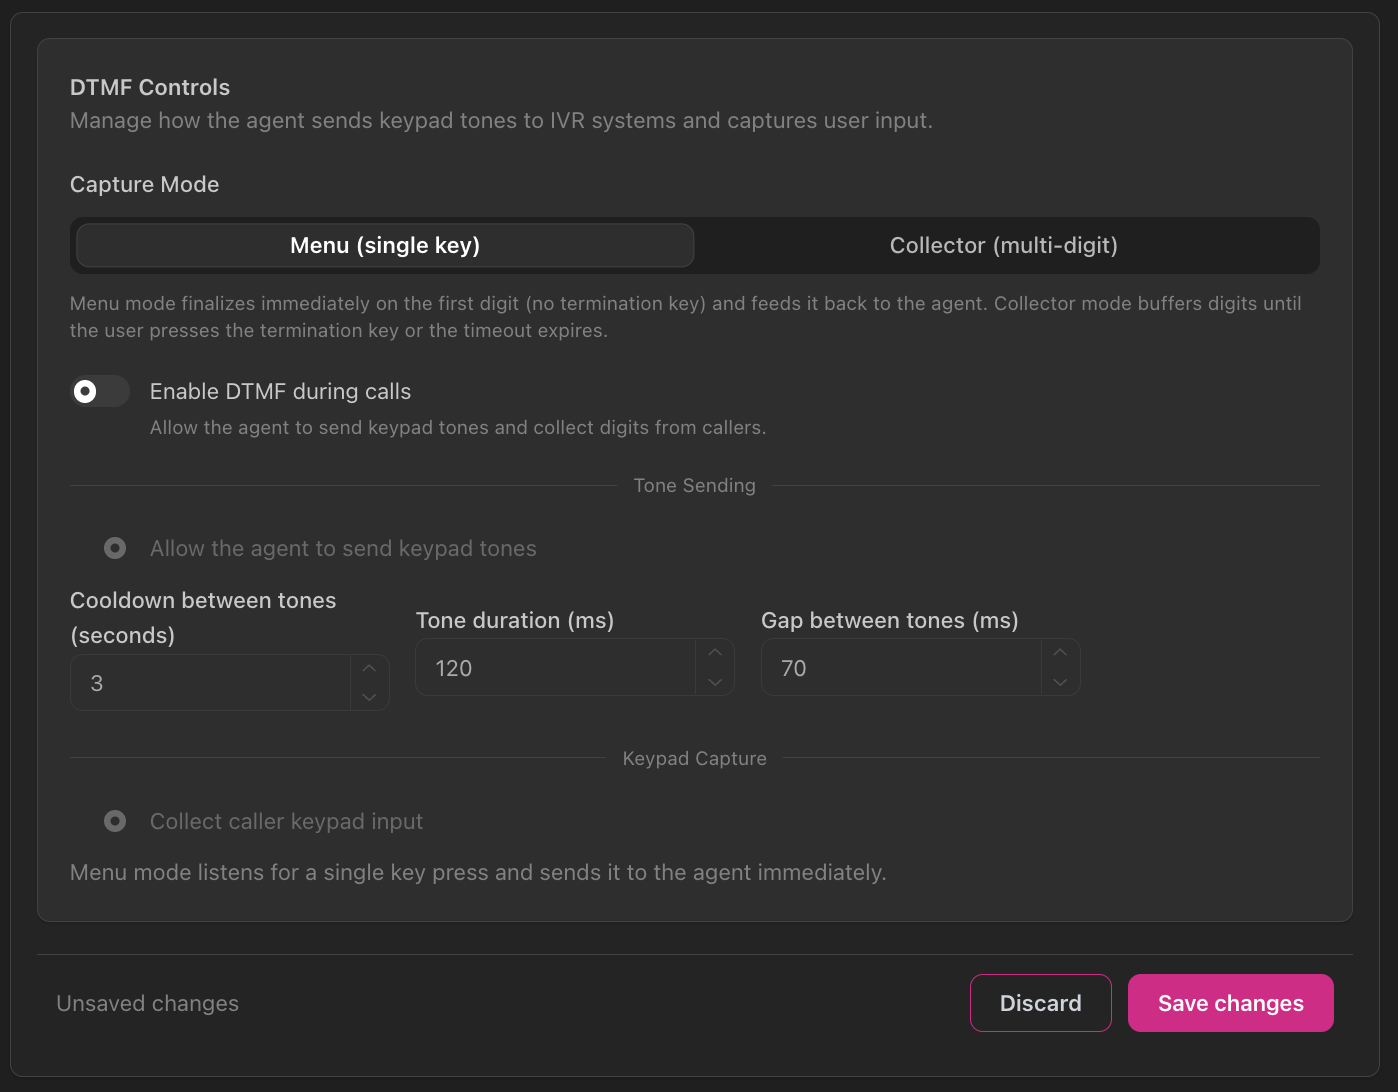Decrement Gap between tones value
Image resolution: width=1398 pixels, height=1092 pixels.
pos(1060,682)
